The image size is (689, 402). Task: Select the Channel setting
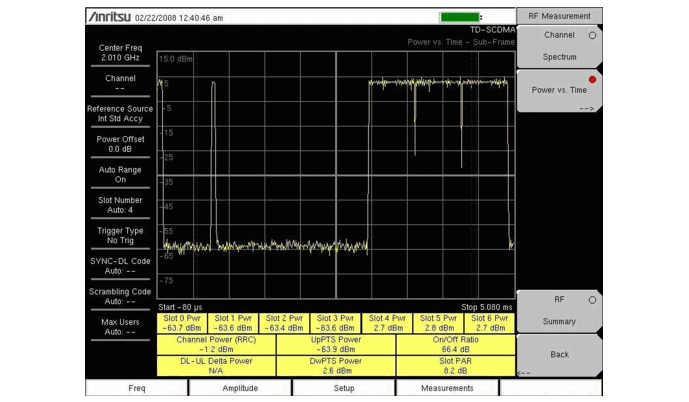[x=120, y=83]
